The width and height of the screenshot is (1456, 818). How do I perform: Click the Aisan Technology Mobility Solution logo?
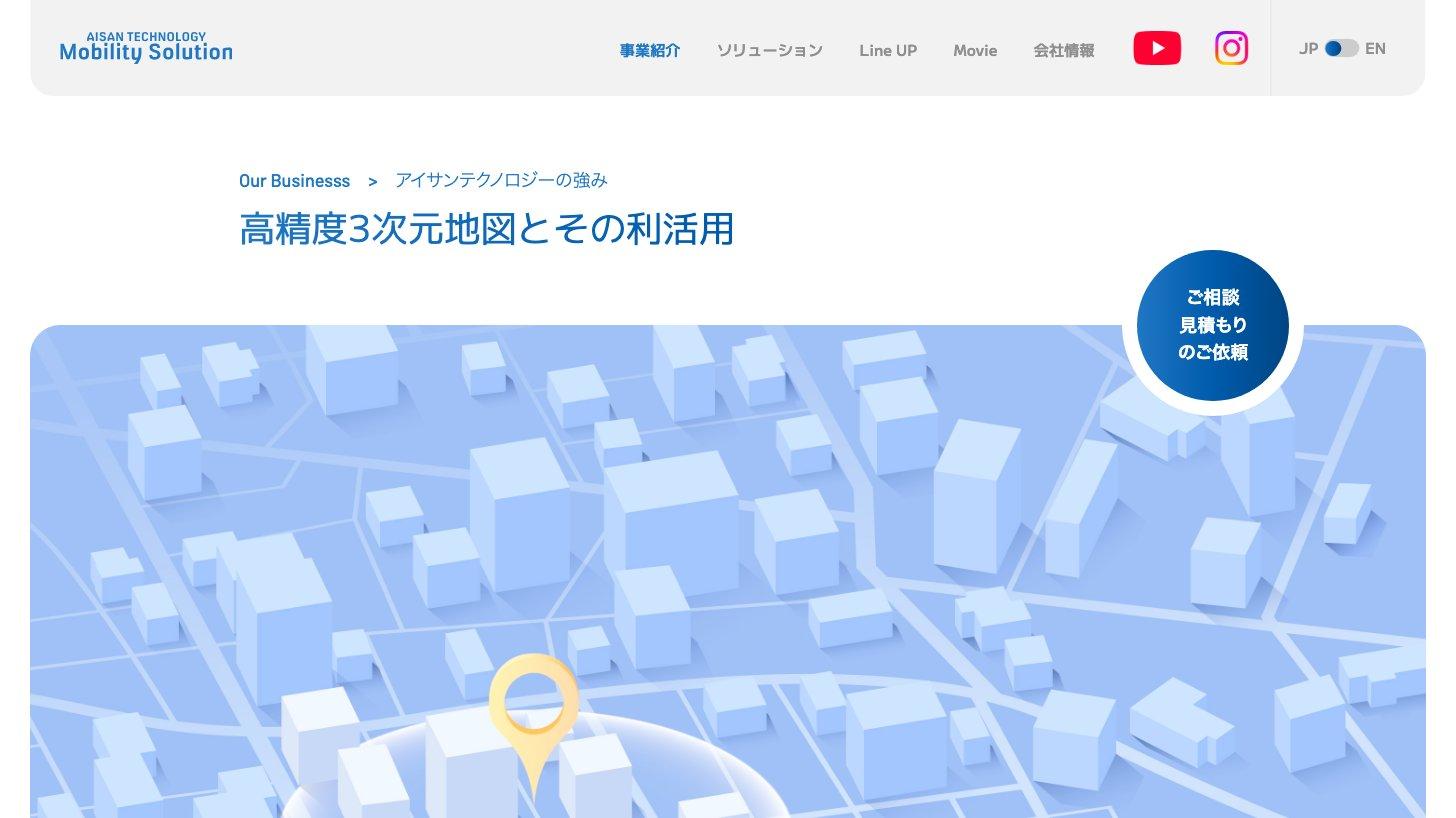146,47
